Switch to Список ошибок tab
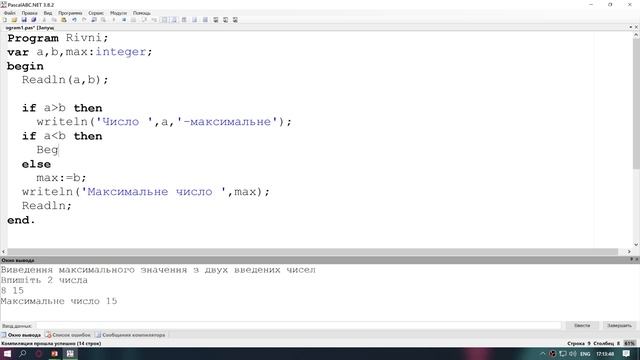Viewport: 640px width, 360px height. (x=69, y=335)
